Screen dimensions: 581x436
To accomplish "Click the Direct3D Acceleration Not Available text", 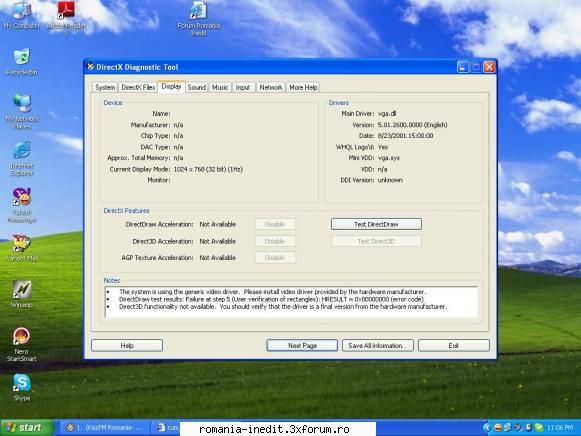I will pos(218,241).
